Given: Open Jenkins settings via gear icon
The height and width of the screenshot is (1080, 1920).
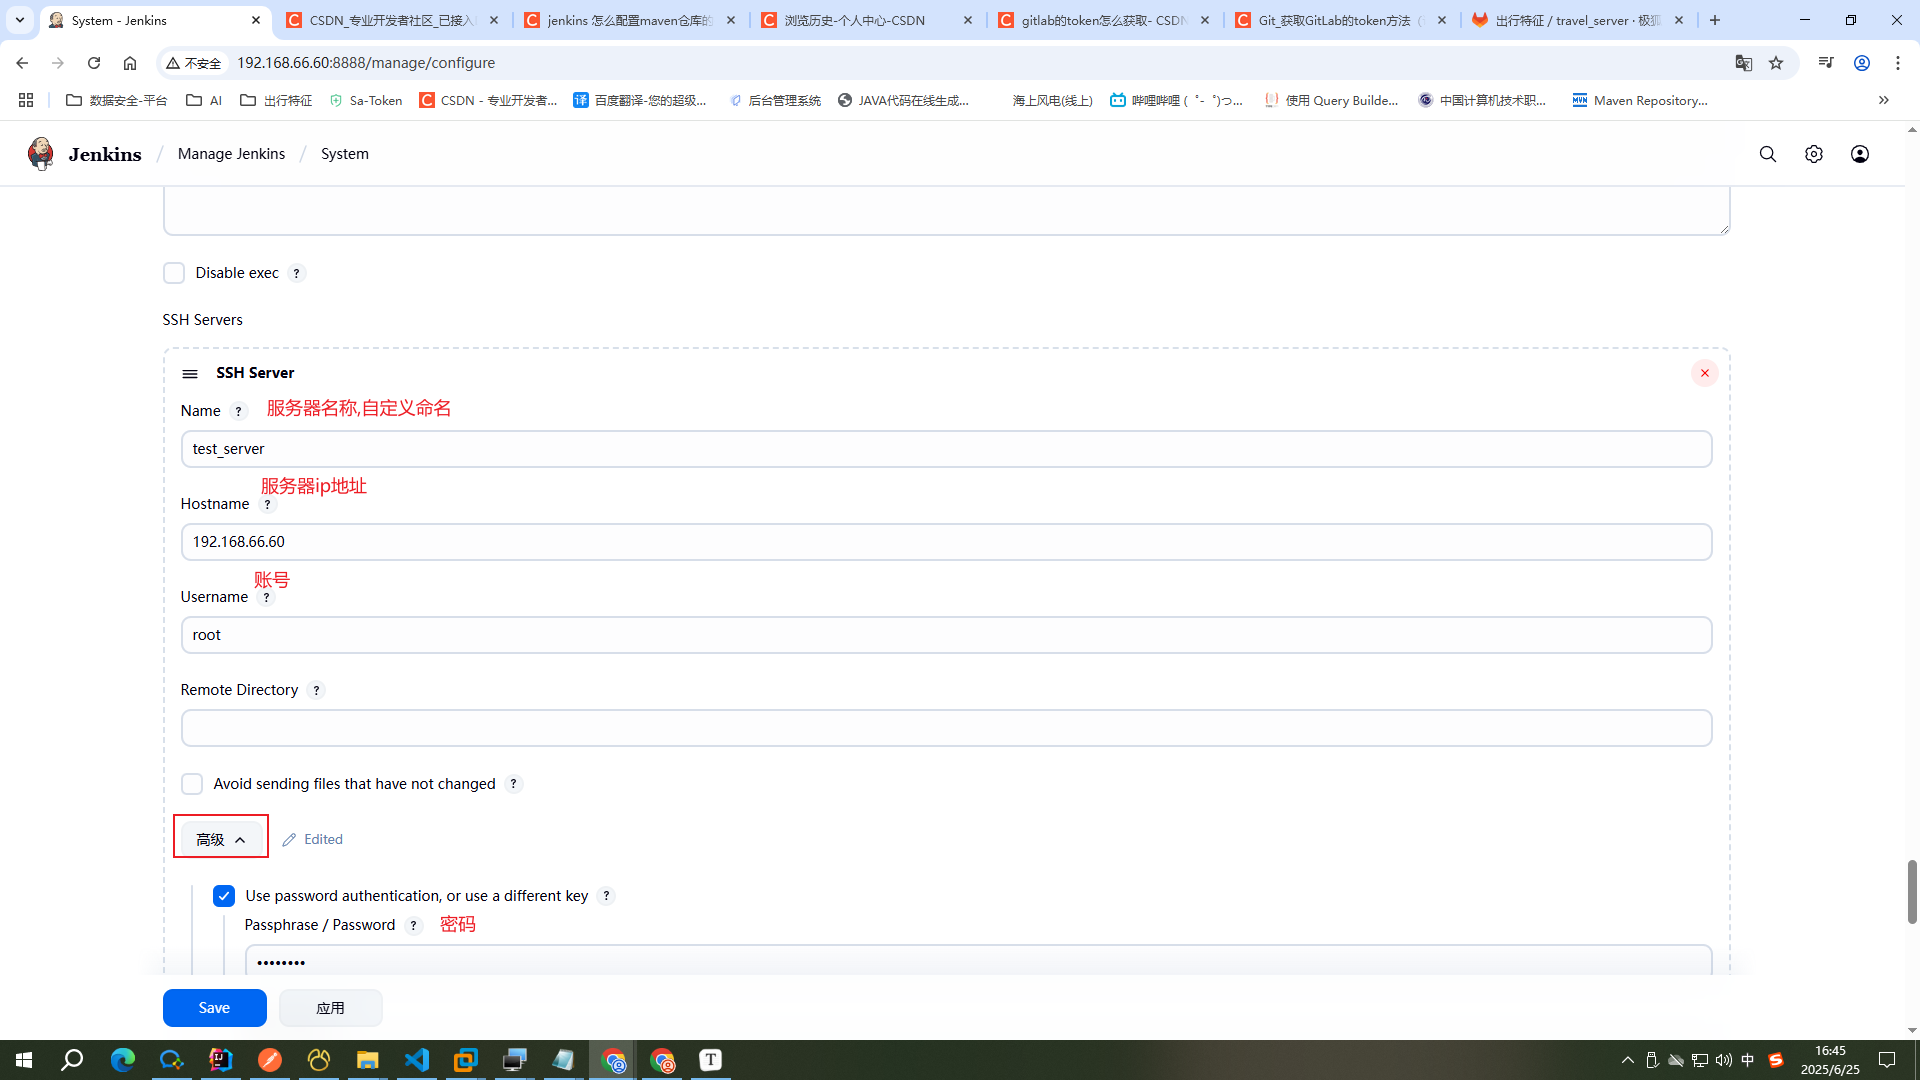Looking at the screenshot, I should click(1814, 154).
